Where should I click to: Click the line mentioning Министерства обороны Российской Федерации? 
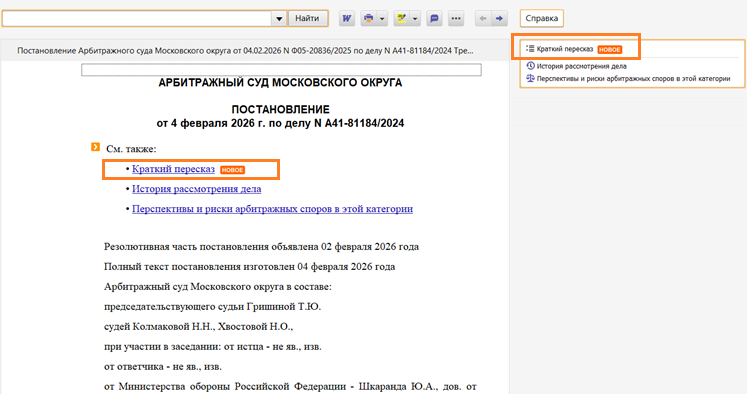[290, 387]
